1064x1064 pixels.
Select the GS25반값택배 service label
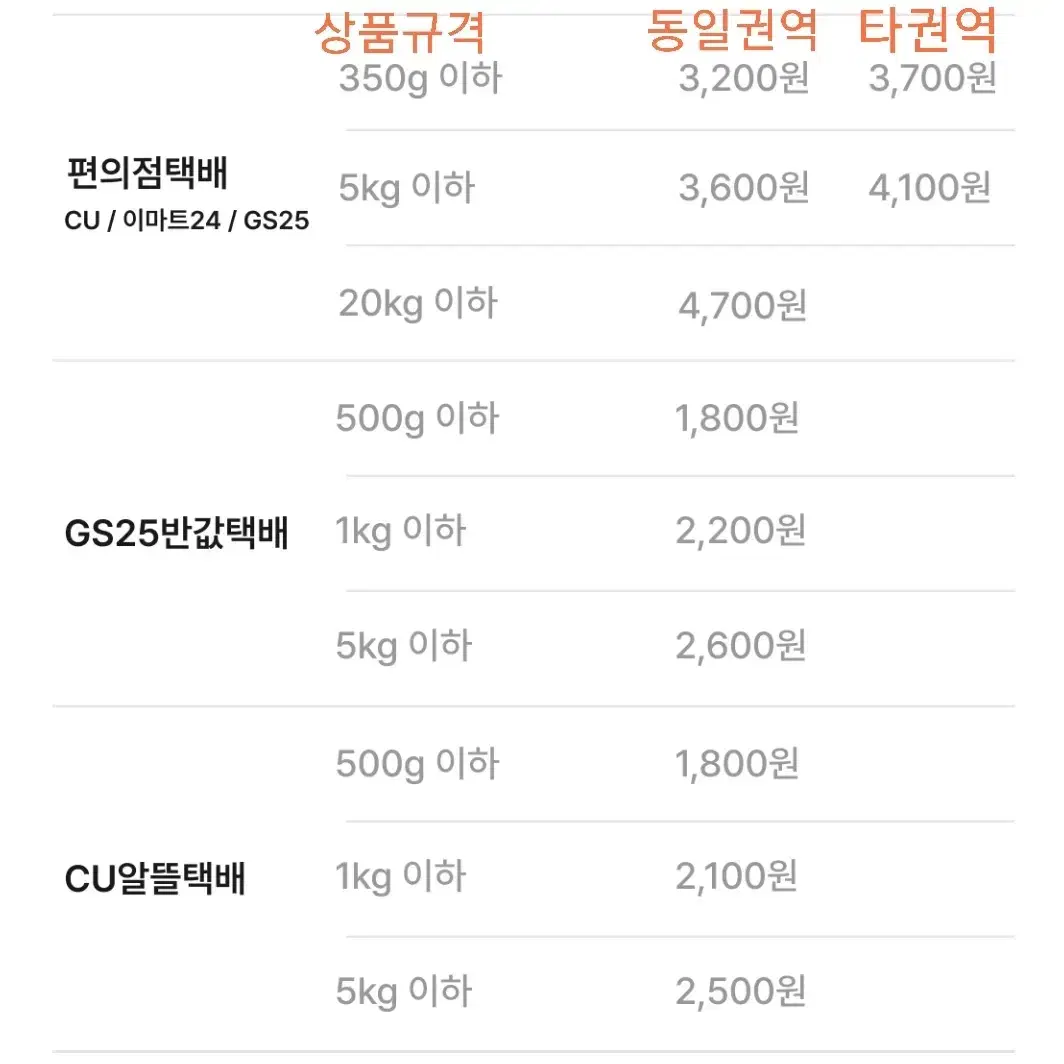176,532
